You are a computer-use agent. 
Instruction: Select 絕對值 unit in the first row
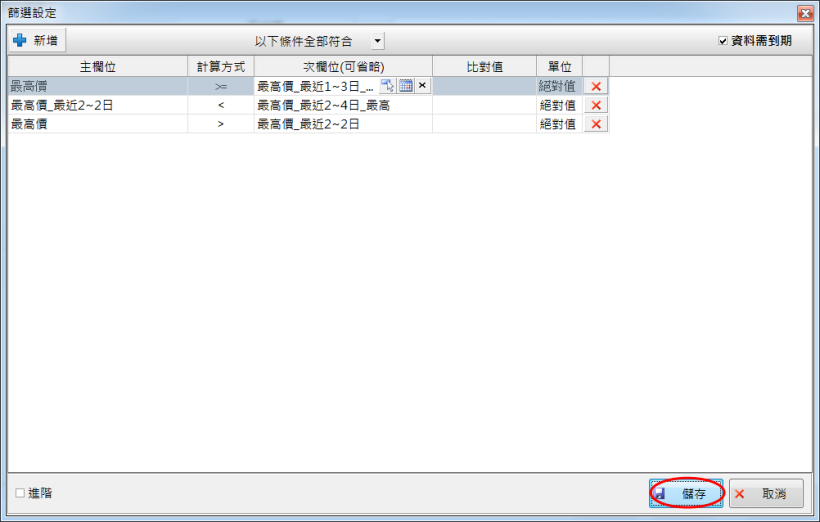(560, 86)
